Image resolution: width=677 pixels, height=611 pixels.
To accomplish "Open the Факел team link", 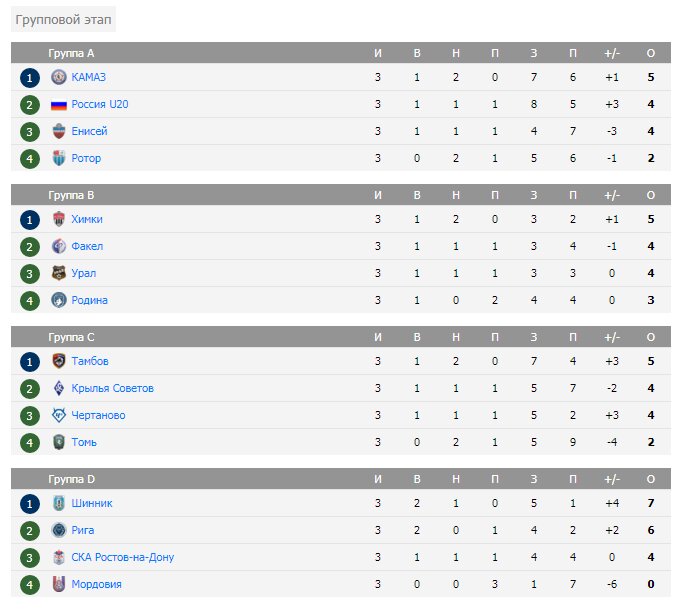I will (87, 247).
